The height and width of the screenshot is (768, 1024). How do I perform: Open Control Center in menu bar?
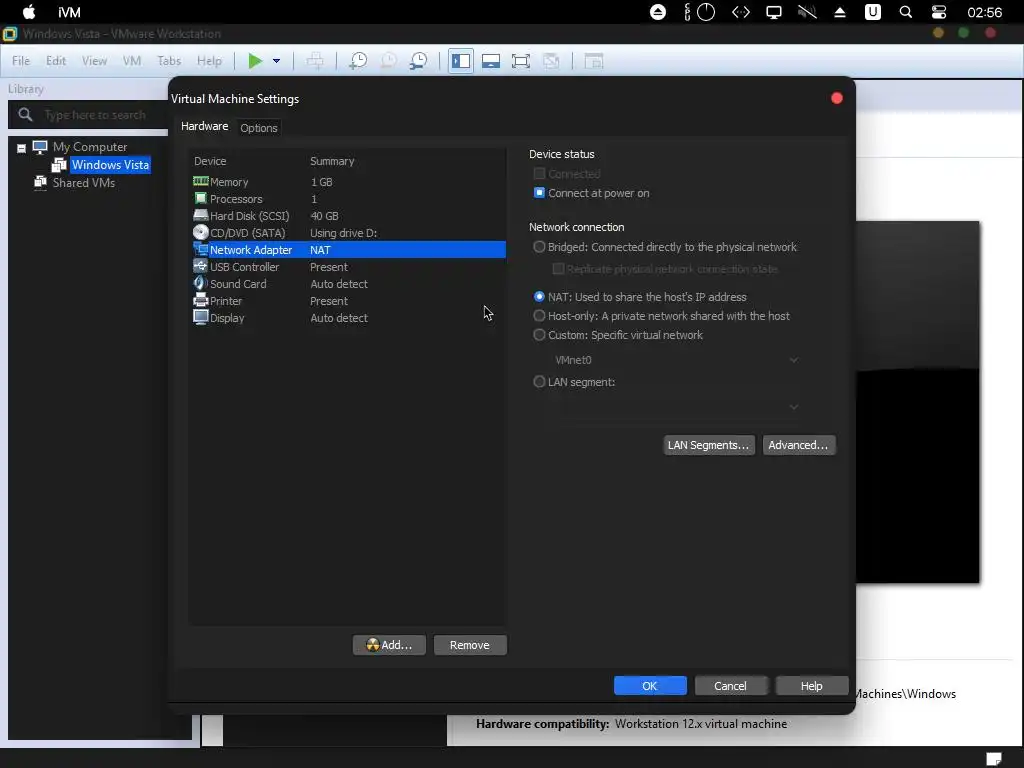939,12
